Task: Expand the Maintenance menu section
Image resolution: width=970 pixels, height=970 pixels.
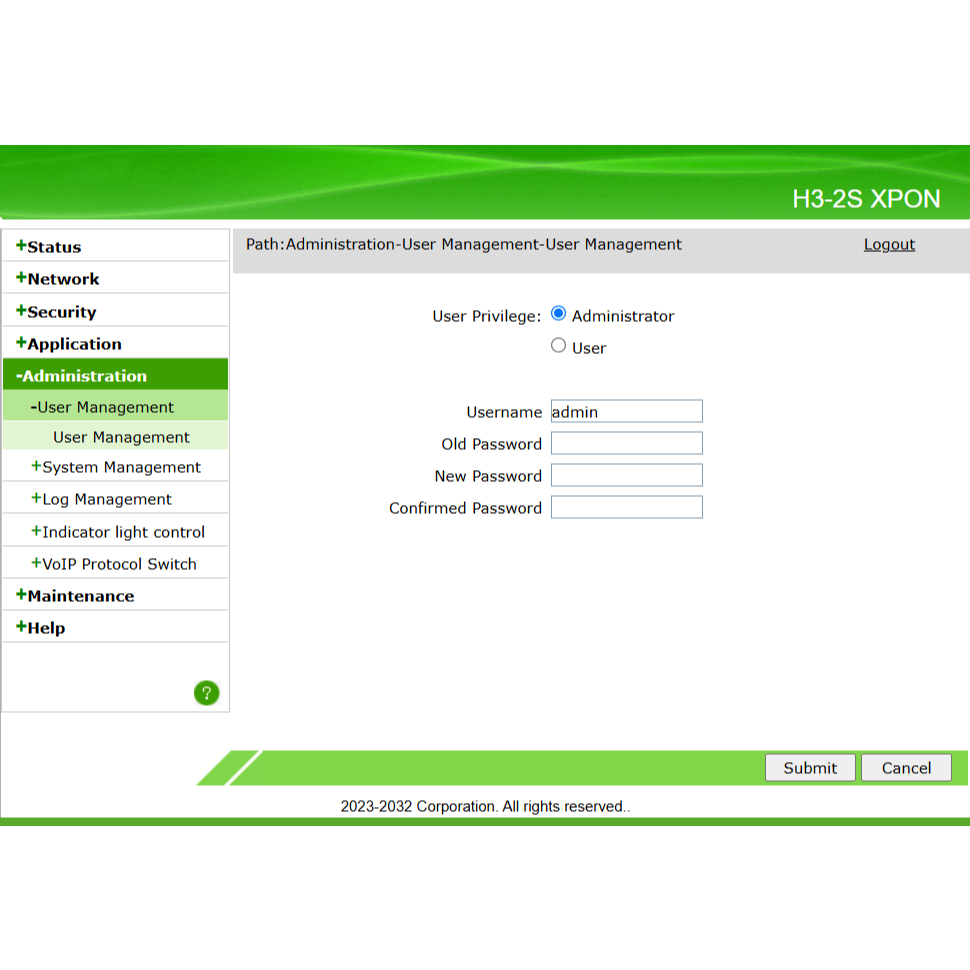Action: point(75,596)
